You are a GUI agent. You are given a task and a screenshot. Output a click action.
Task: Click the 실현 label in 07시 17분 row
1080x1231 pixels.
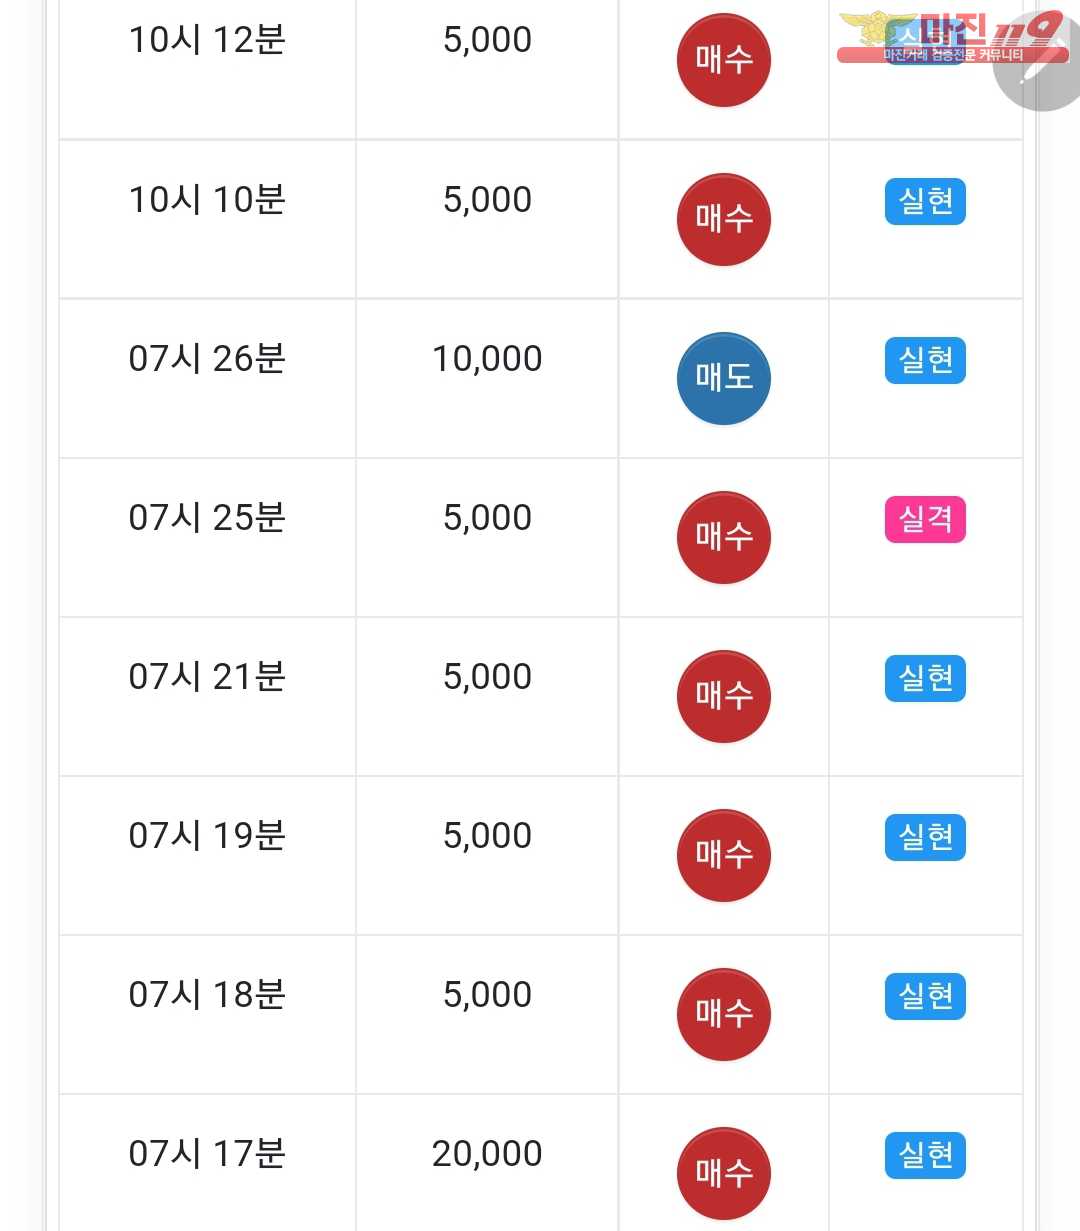click(925, 1156)
